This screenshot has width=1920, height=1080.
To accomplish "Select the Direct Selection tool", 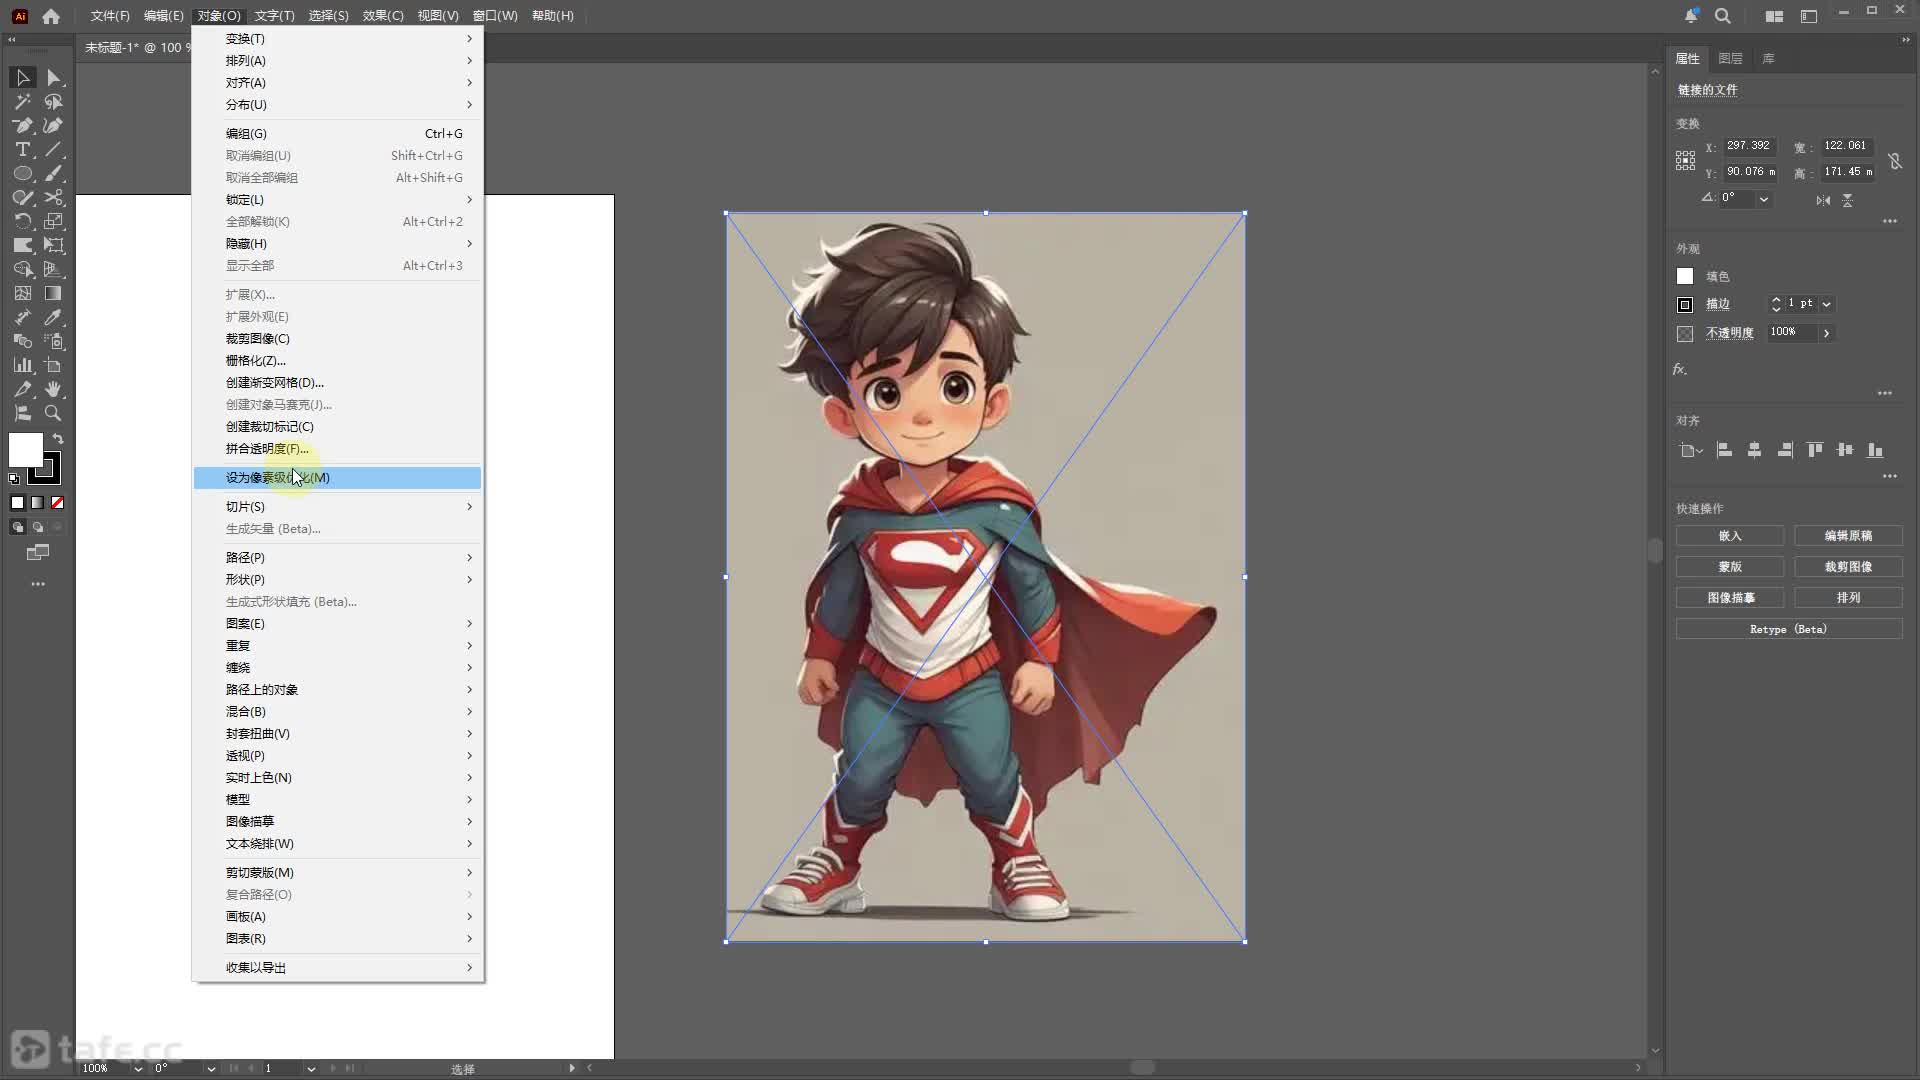I will point(54,78).
